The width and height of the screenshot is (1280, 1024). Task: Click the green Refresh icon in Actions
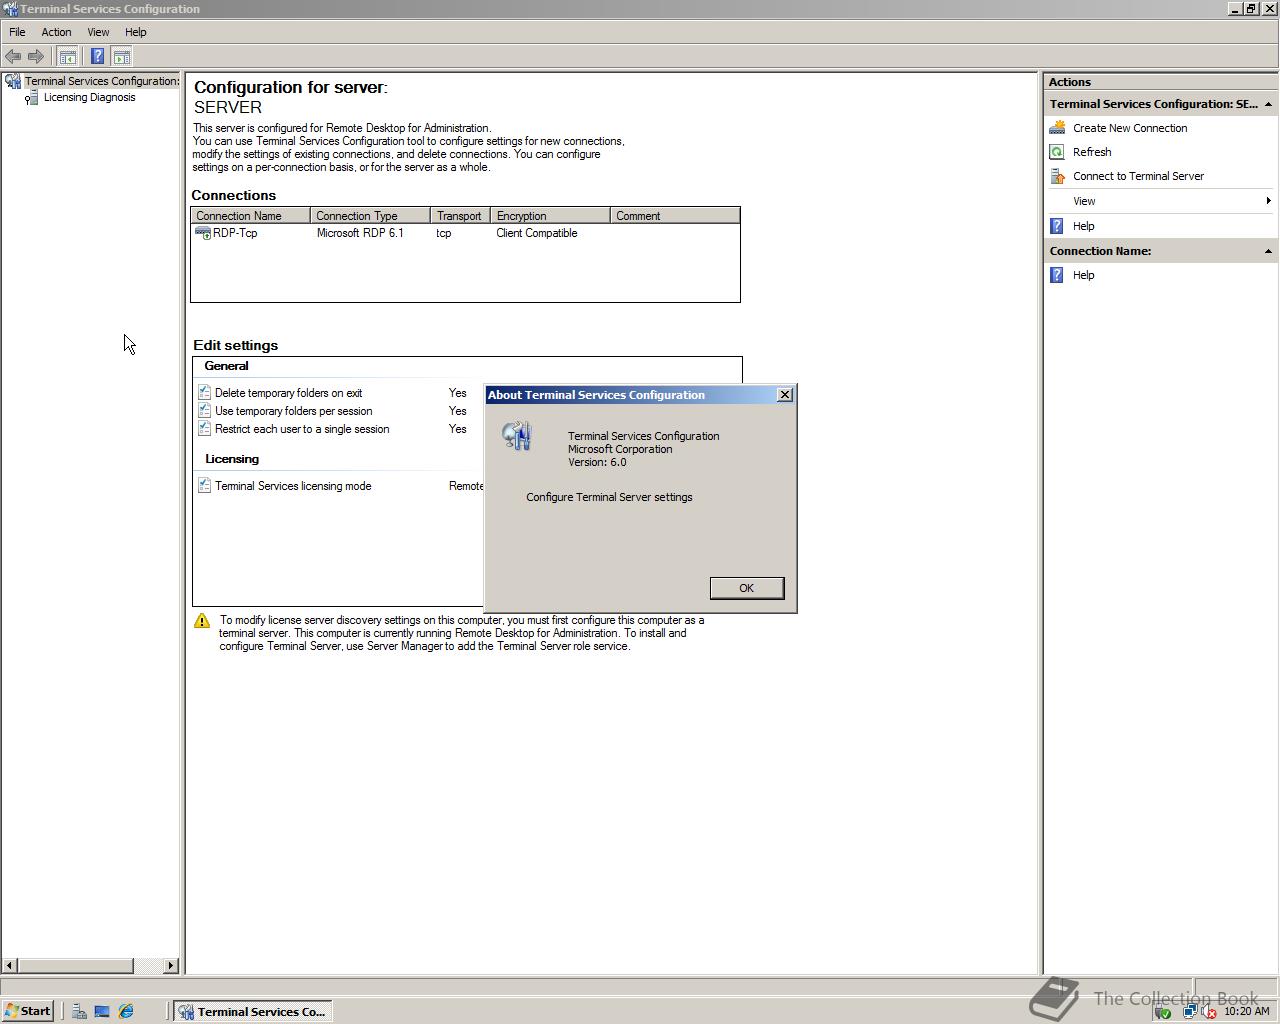click(1057, 152)
